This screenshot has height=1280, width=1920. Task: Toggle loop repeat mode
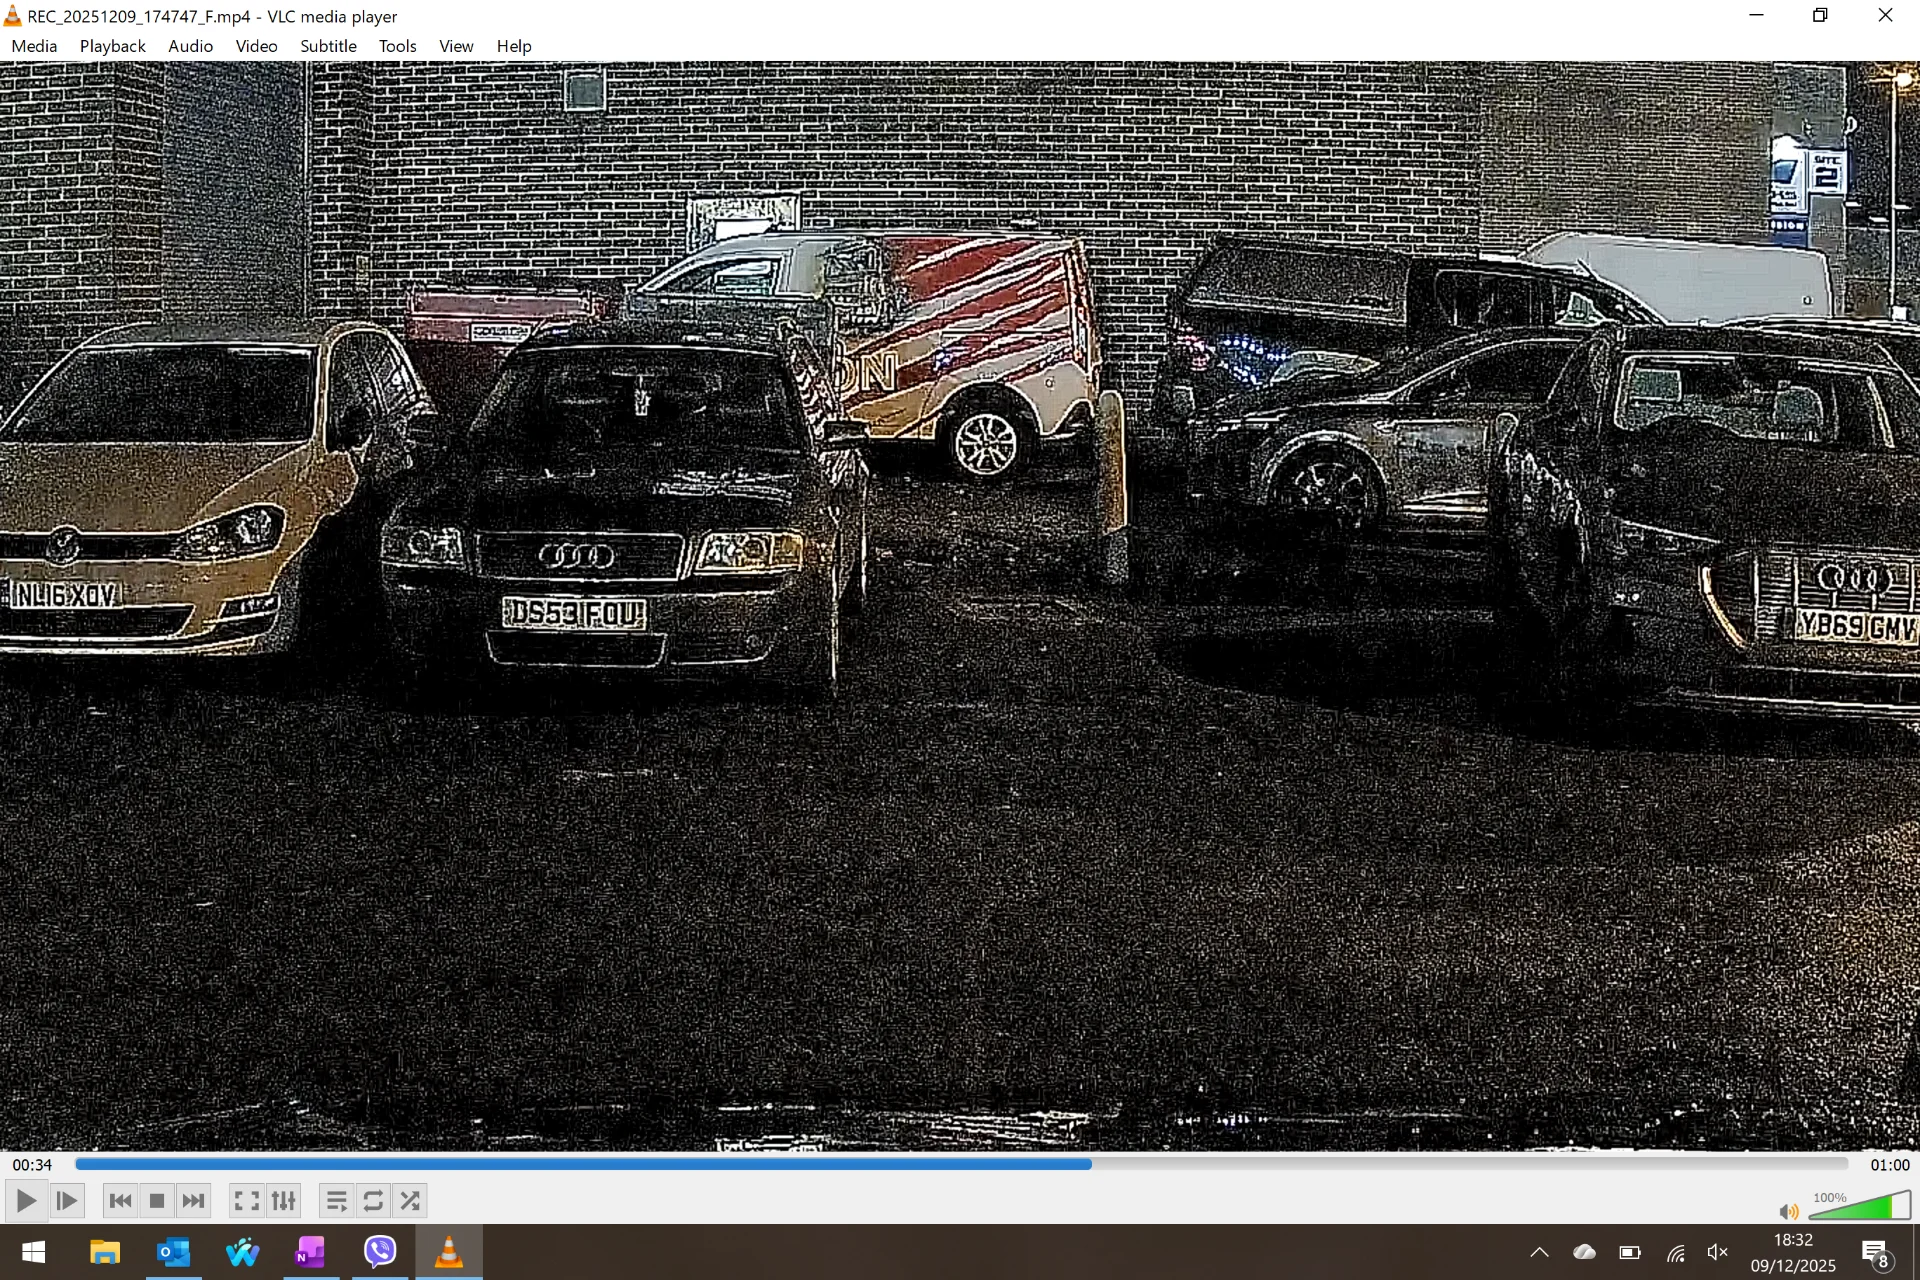[x=373, y=1201]
